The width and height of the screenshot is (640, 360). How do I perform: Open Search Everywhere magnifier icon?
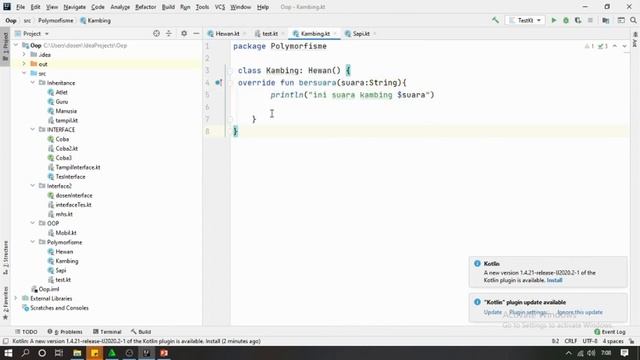coord(633,20)
